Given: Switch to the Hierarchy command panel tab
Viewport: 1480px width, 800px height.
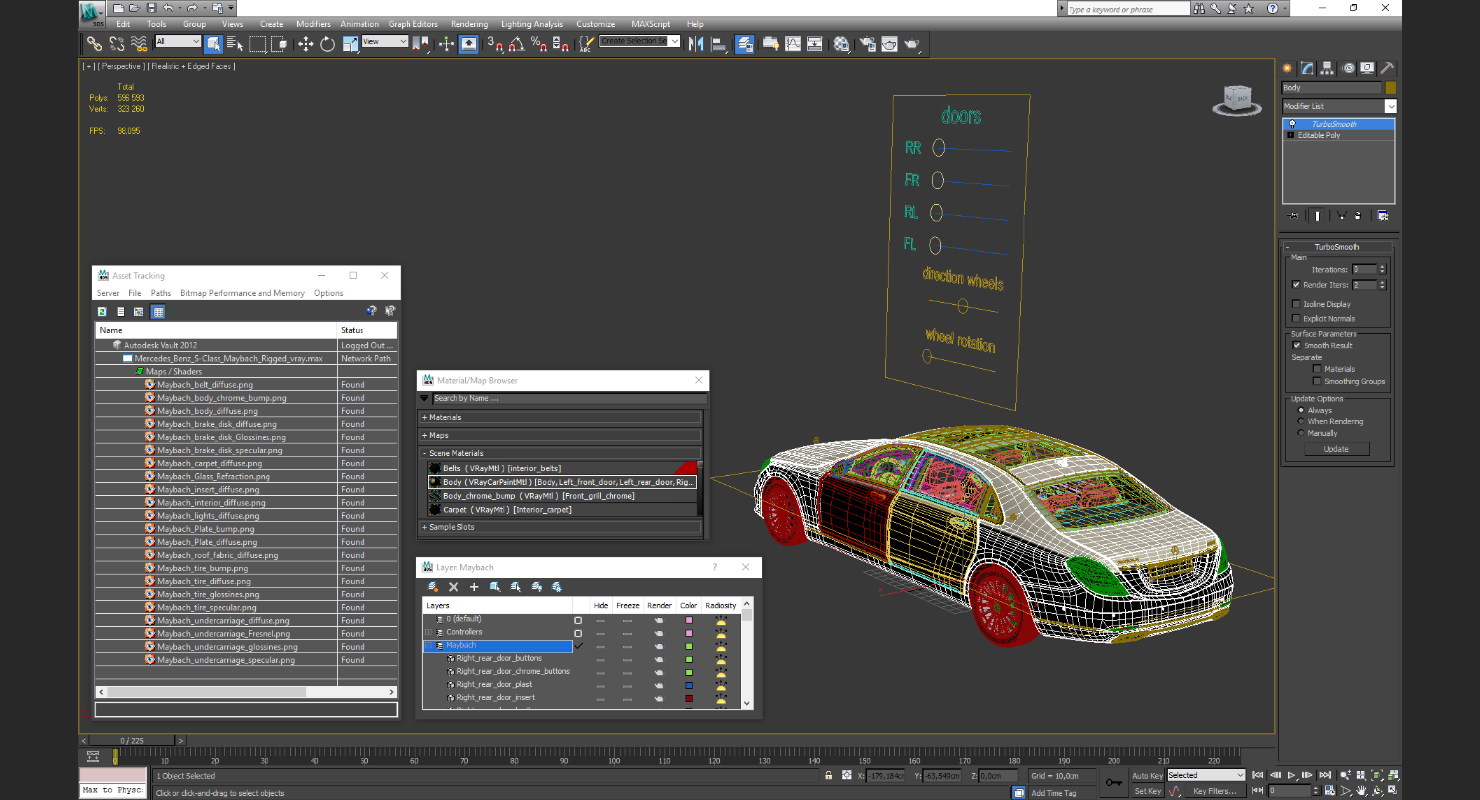Looking at the screenshot, I should click(x=1327, y=68).
